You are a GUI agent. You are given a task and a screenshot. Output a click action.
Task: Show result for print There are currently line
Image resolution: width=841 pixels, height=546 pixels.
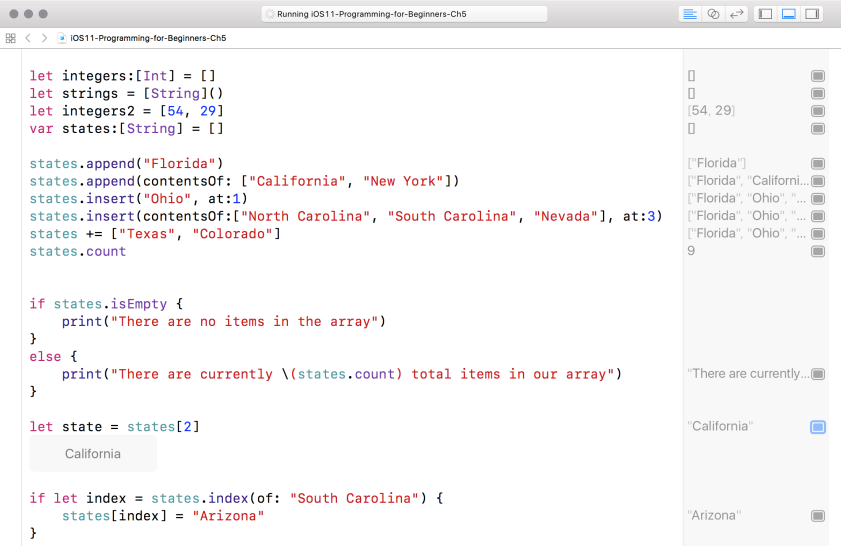(x=818, y=374)
